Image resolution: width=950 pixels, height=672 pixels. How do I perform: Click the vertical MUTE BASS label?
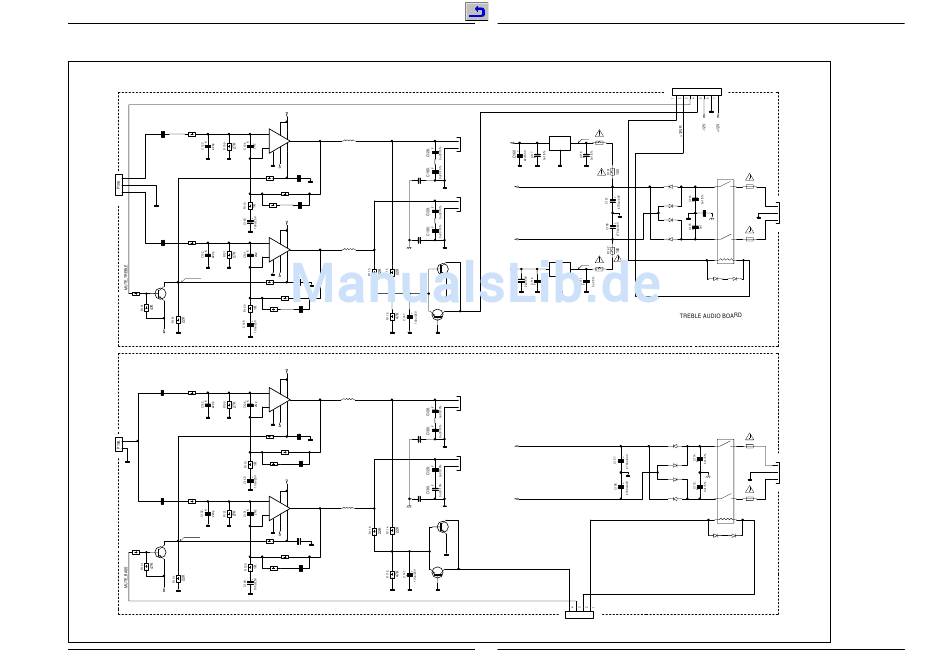[127, 578]
